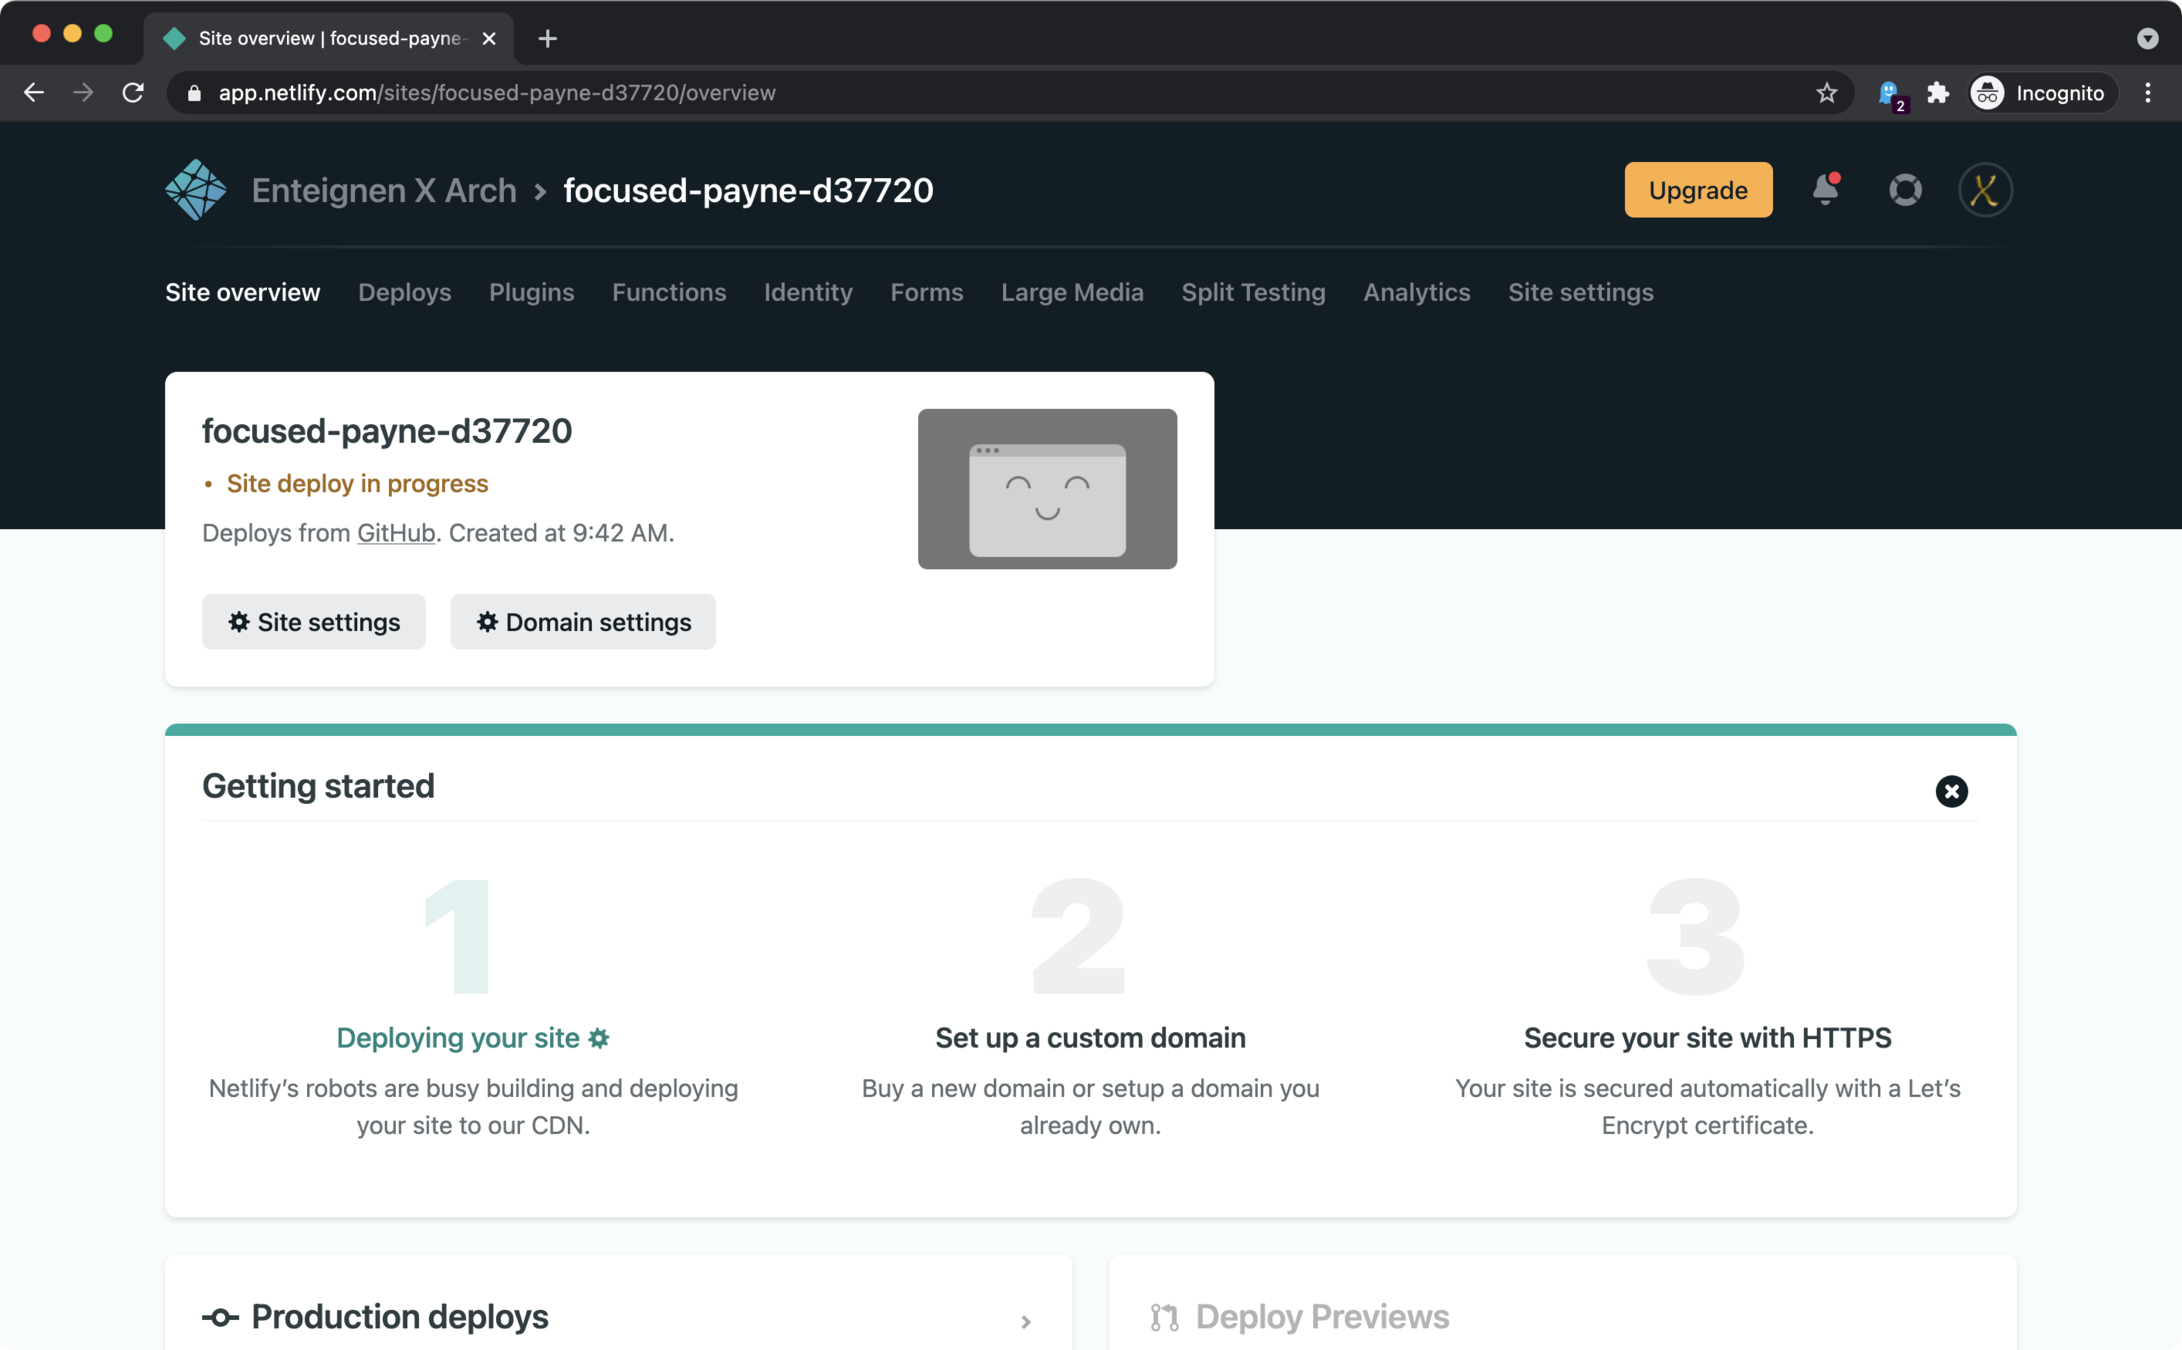Open the browser extensions puzzle icon

pos(1937,93)
